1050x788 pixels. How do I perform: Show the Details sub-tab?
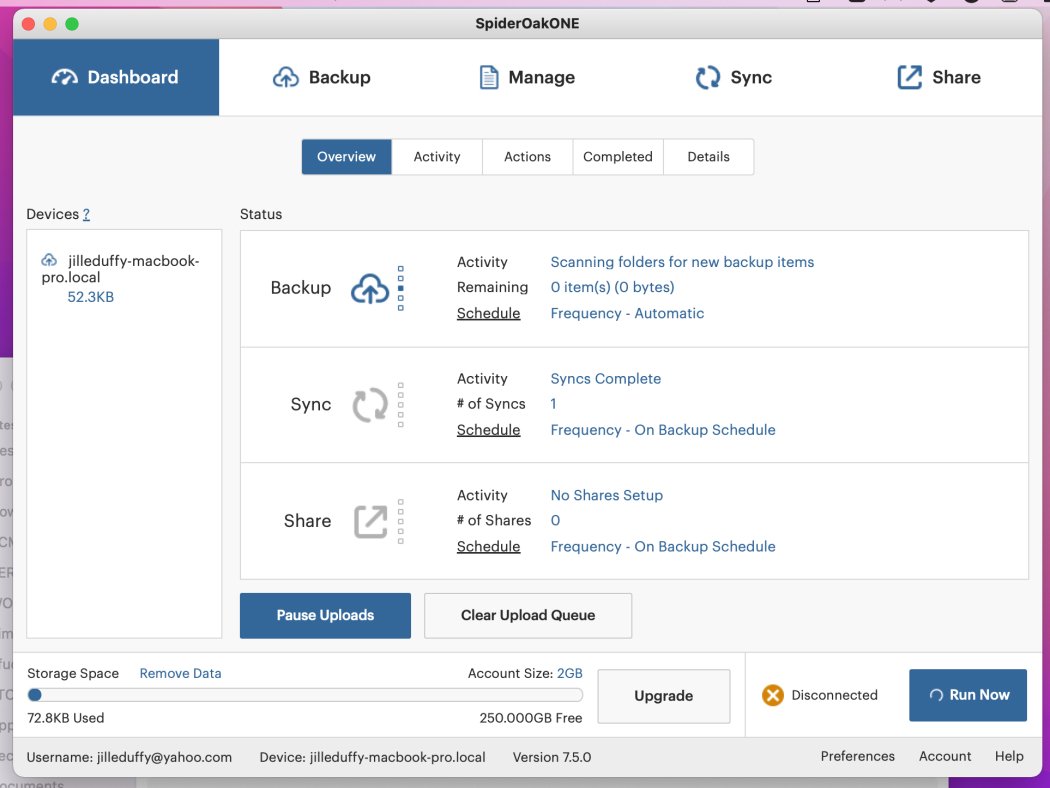[708, 157]
